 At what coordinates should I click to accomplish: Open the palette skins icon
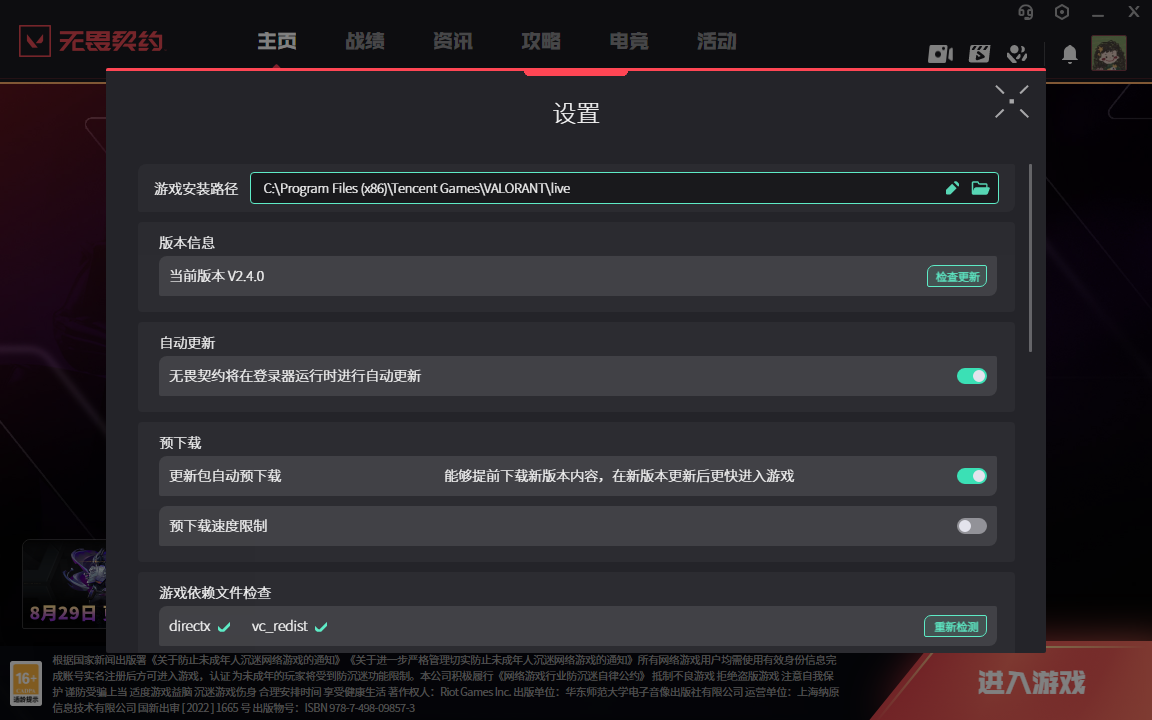click(x=1017, y=54)
